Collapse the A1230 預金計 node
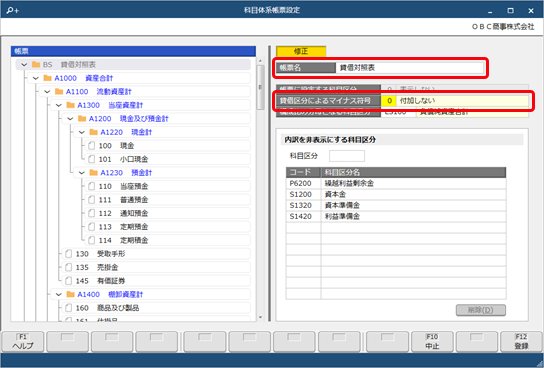Image resolution: width=544 pixels, height=368 pixels. point(82,173)
